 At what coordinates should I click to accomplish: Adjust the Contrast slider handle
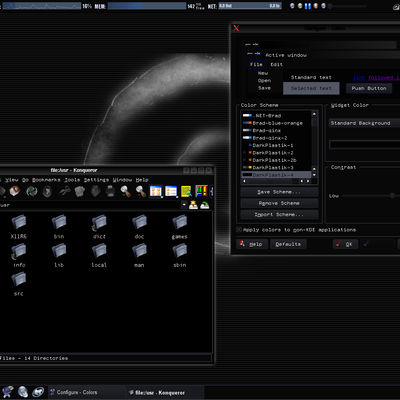tap(392, 196)
